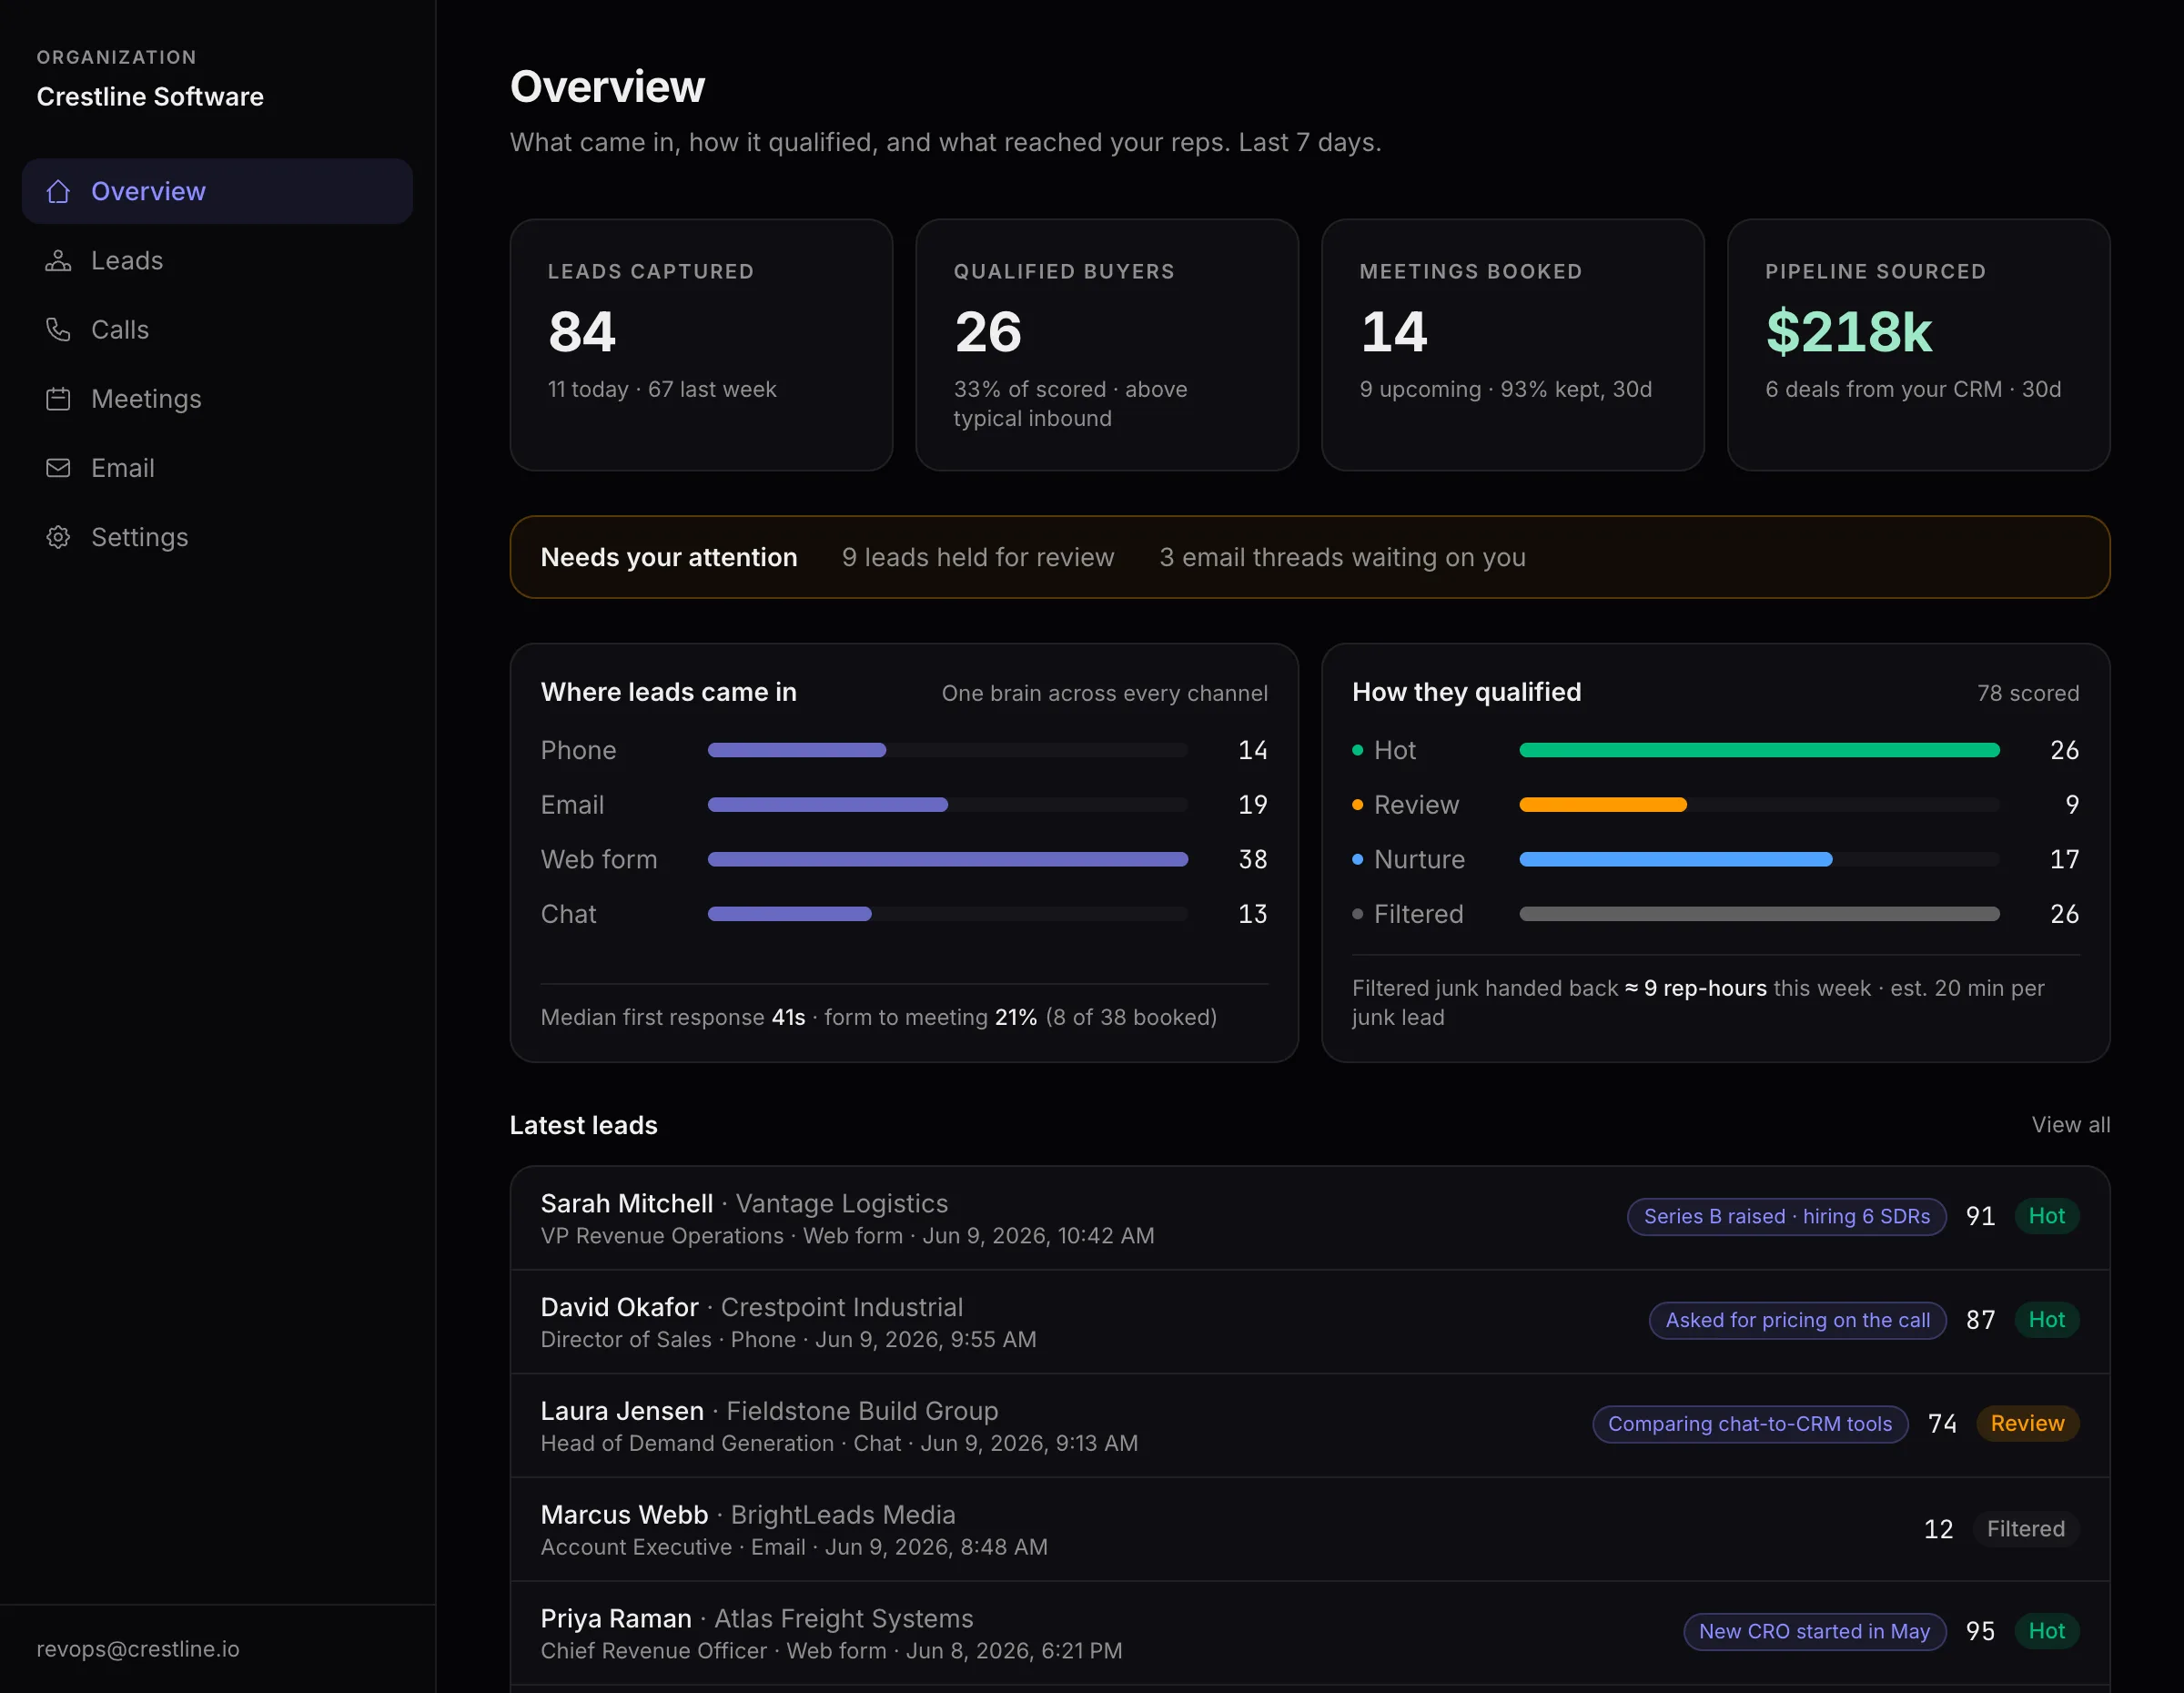
Task: Click the Web form channel bar
Action: [x=947, y=859]
